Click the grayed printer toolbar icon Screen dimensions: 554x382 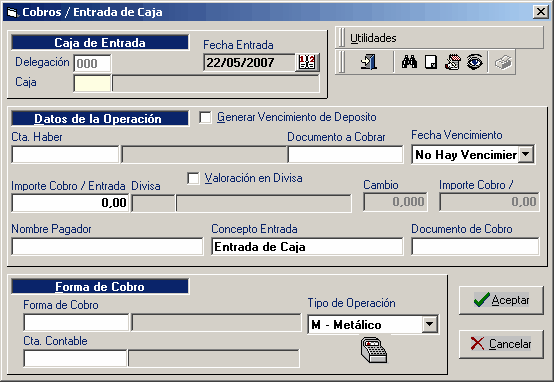click(x=503, y=63)
